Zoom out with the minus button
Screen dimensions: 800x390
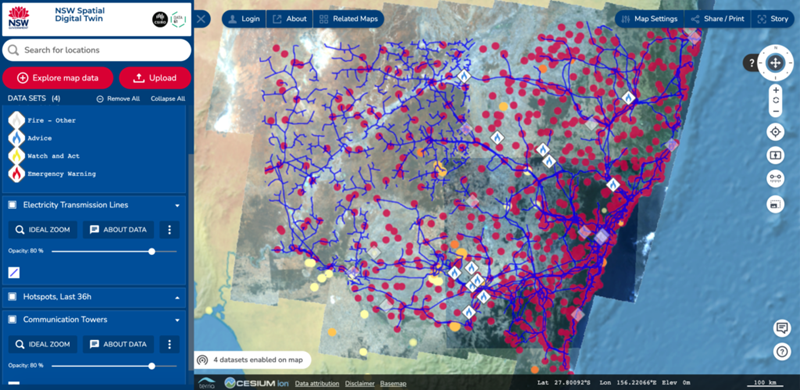tap(776, 111)
